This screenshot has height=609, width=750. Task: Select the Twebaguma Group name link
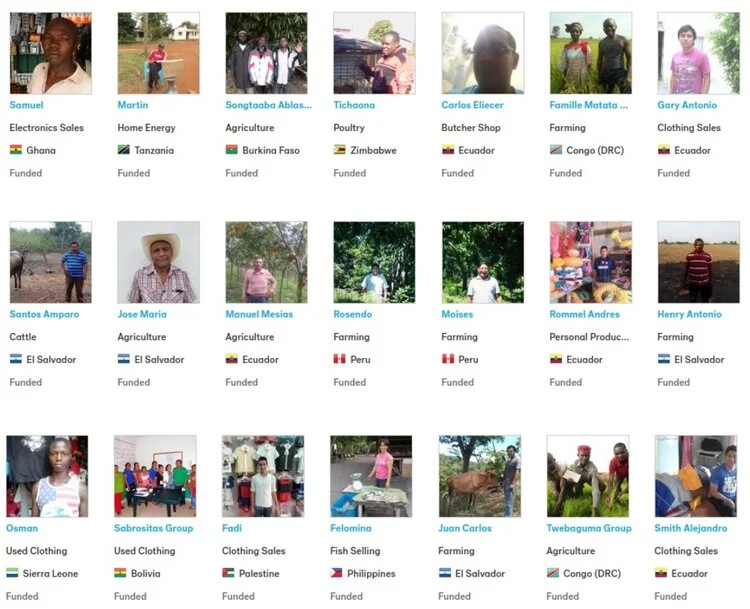[x=589, y=528]
